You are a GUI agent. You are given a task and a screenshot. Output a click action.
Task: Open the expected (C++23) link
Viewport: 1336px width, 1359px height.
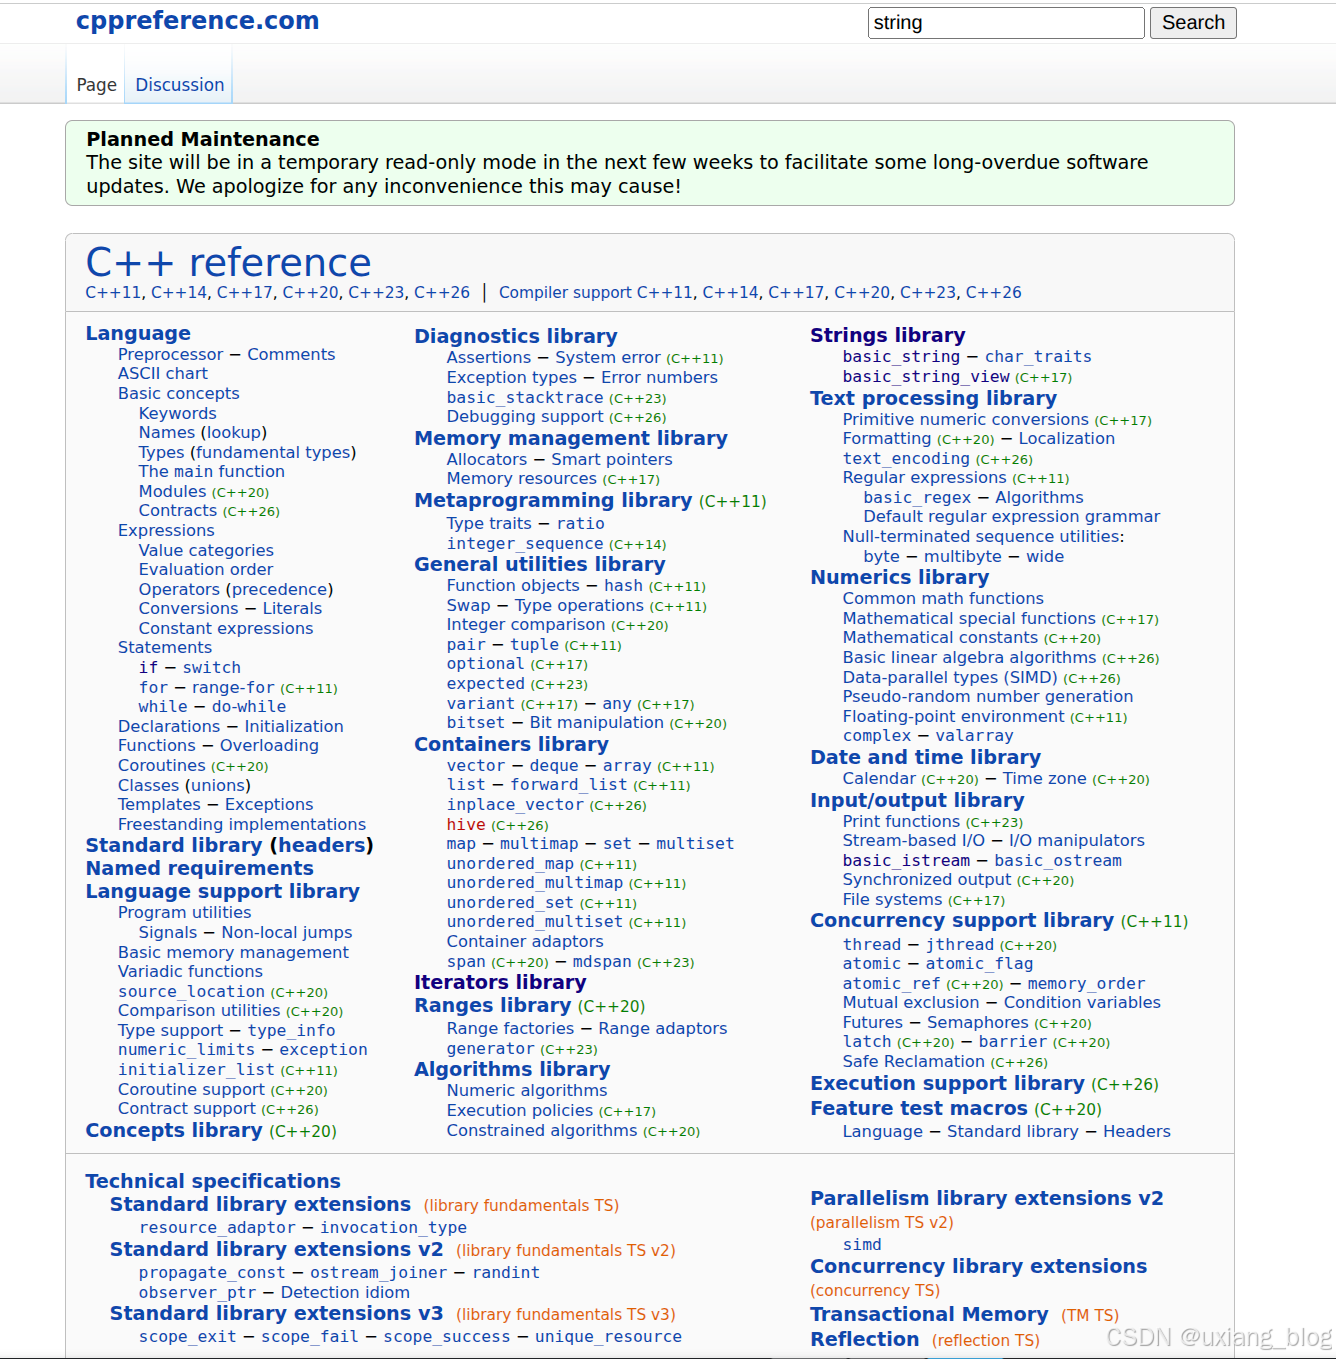click(x=486, y=683)
